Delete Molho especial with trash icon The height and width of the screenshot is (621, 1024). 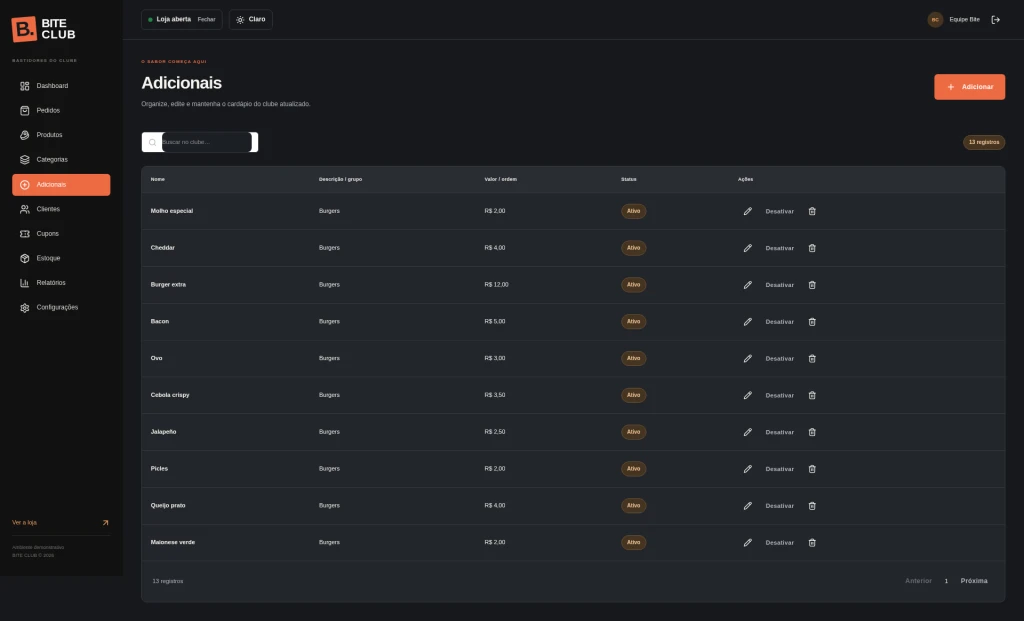(812, 211)
